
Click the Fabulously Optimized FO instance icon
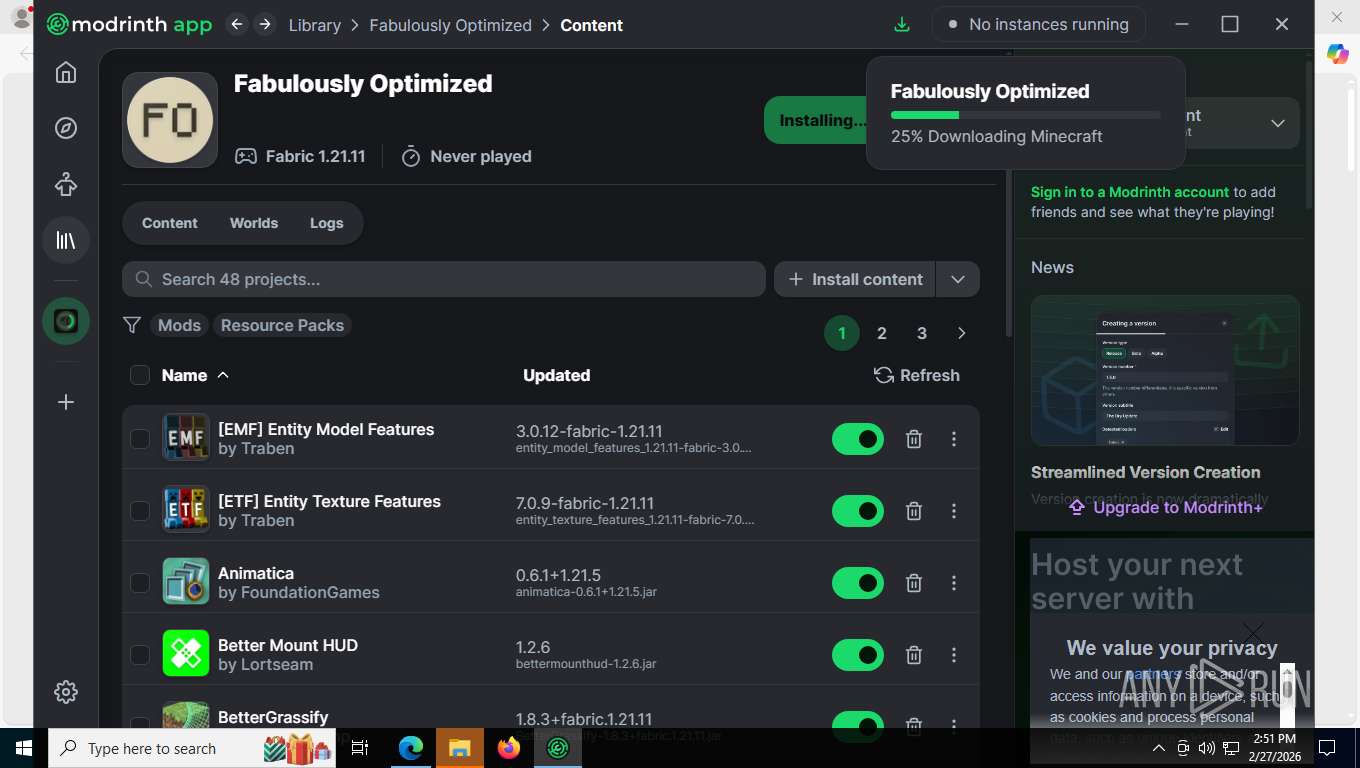coord(170,120)
